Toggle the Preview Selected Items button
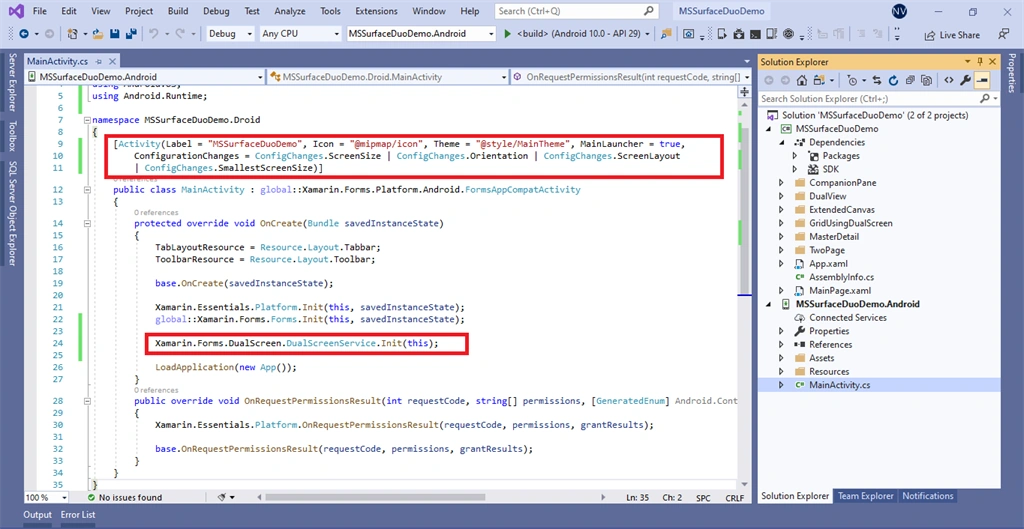The width and height of the screenshot is (1024, 529). (982, 80)
